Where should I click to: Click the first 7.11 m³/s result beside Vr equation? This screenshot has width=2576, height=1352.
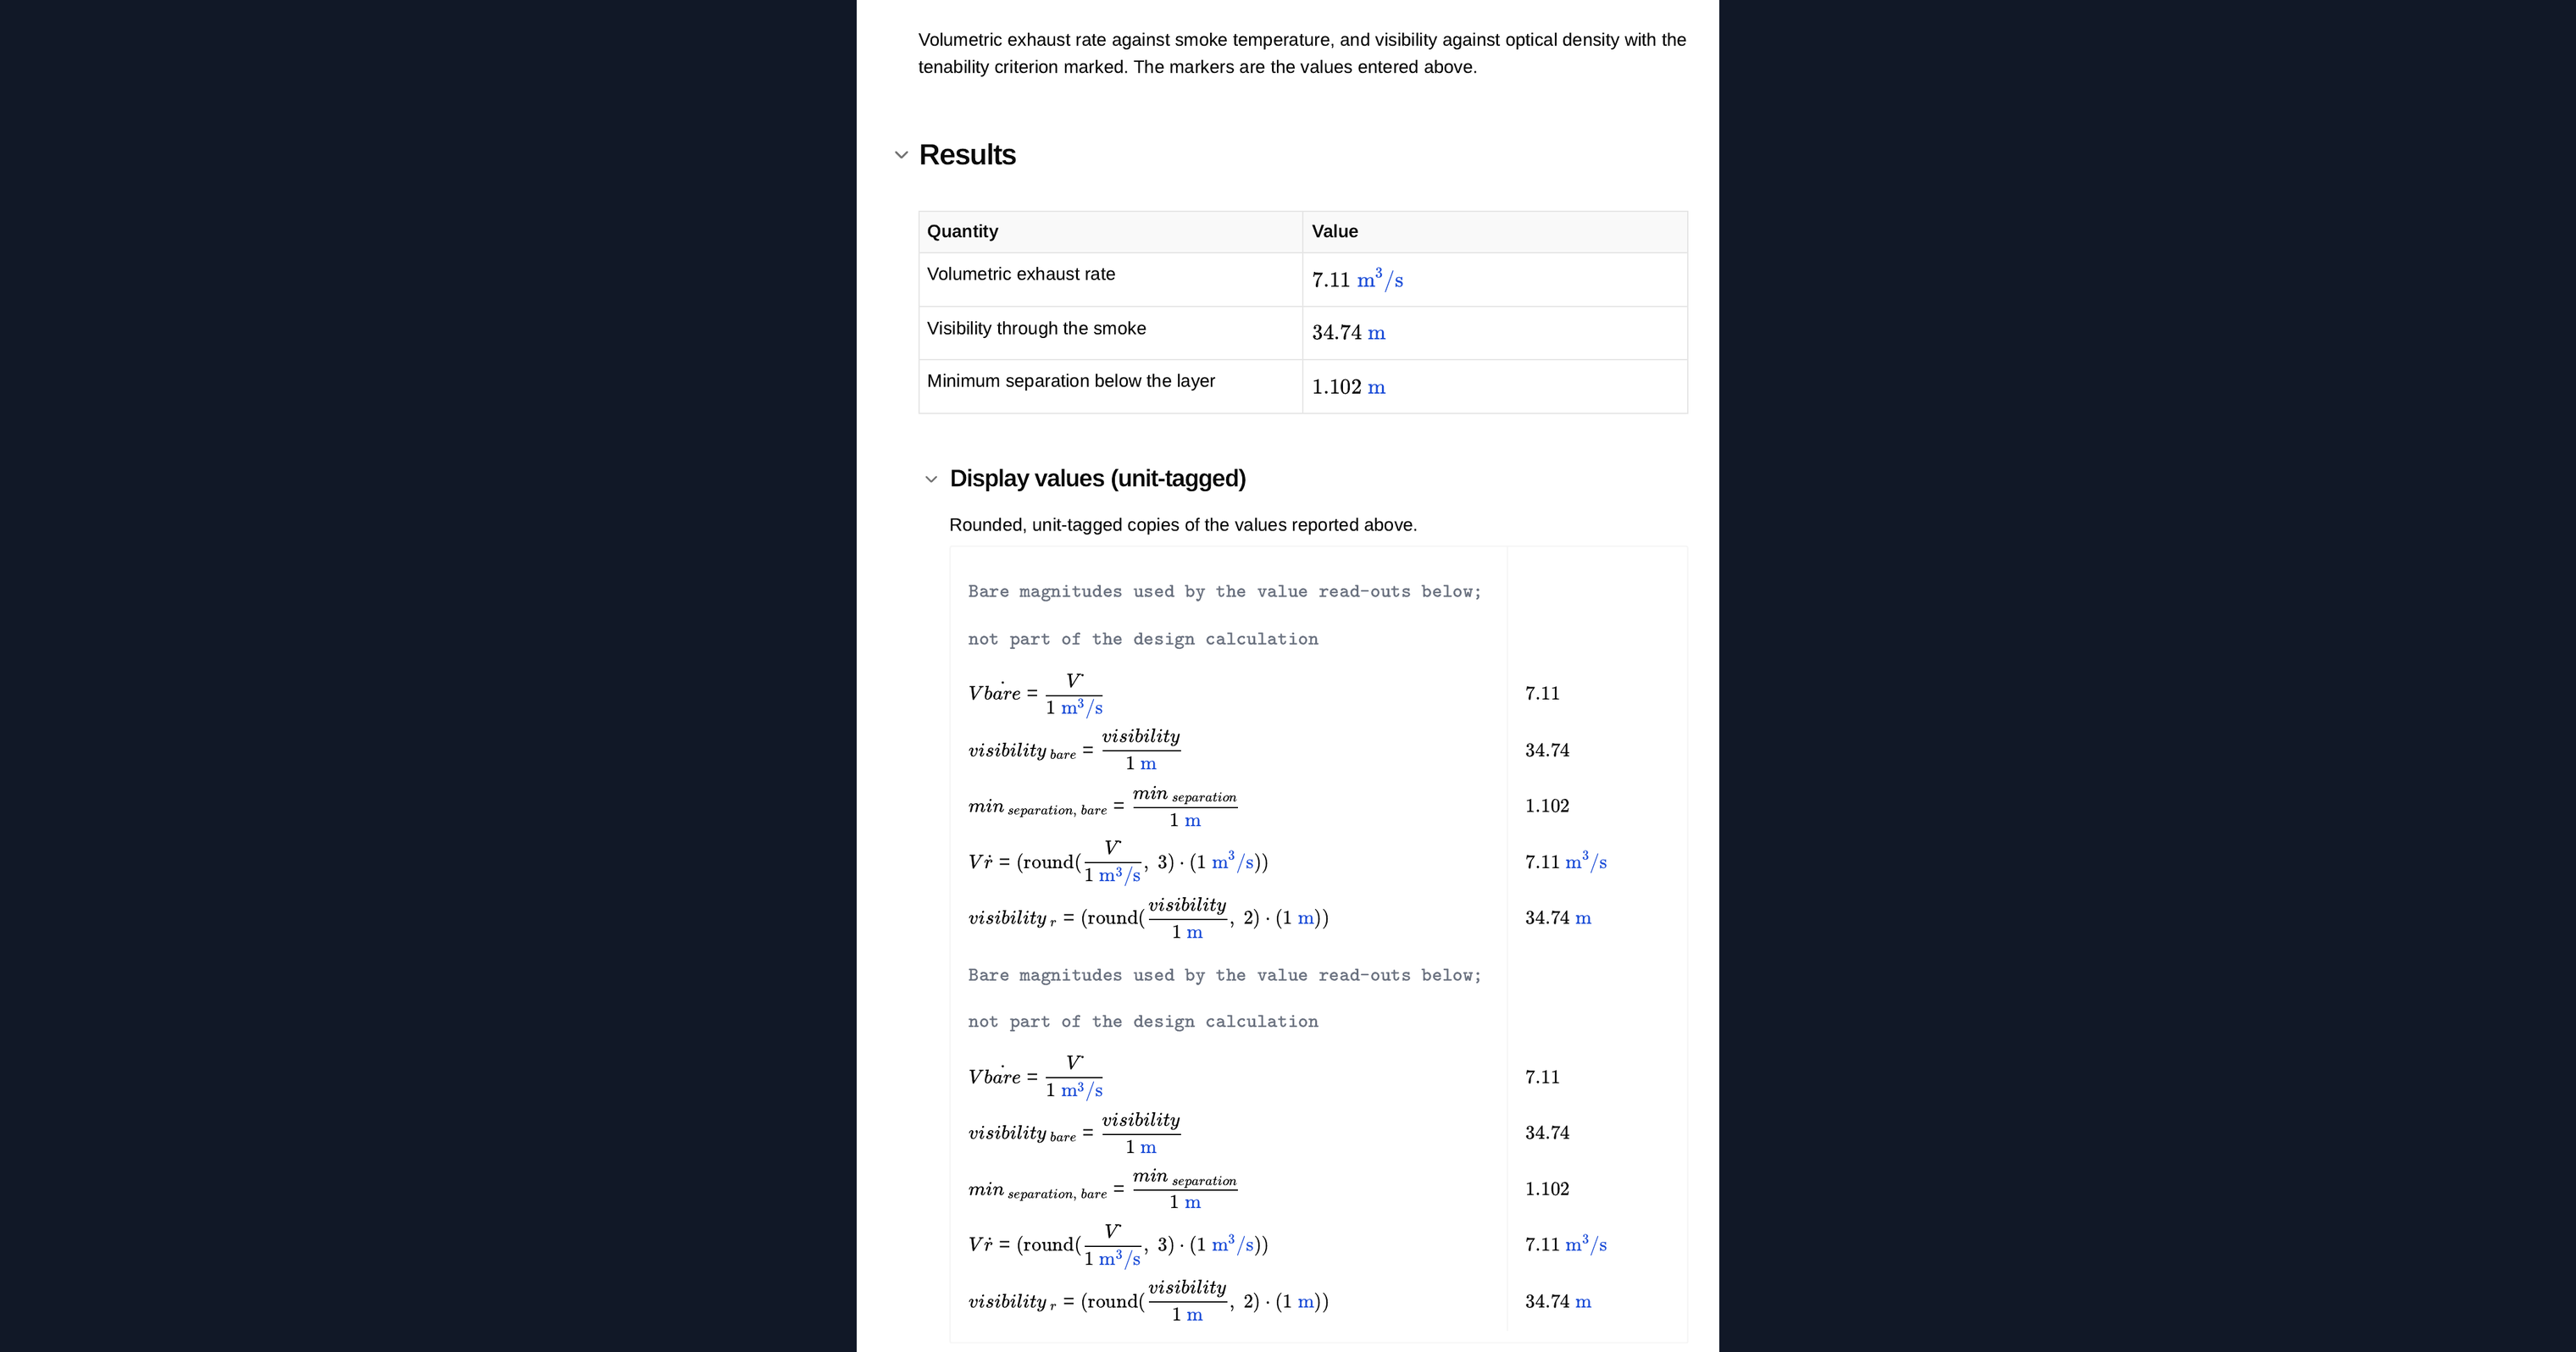point(1565,862)
